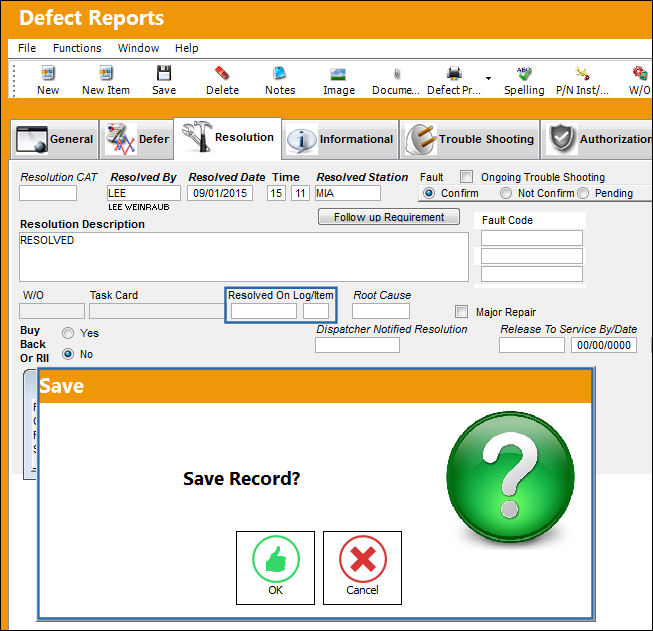Switch to the Defer tab
Screen dimensions: 653x631
(137, 139)
